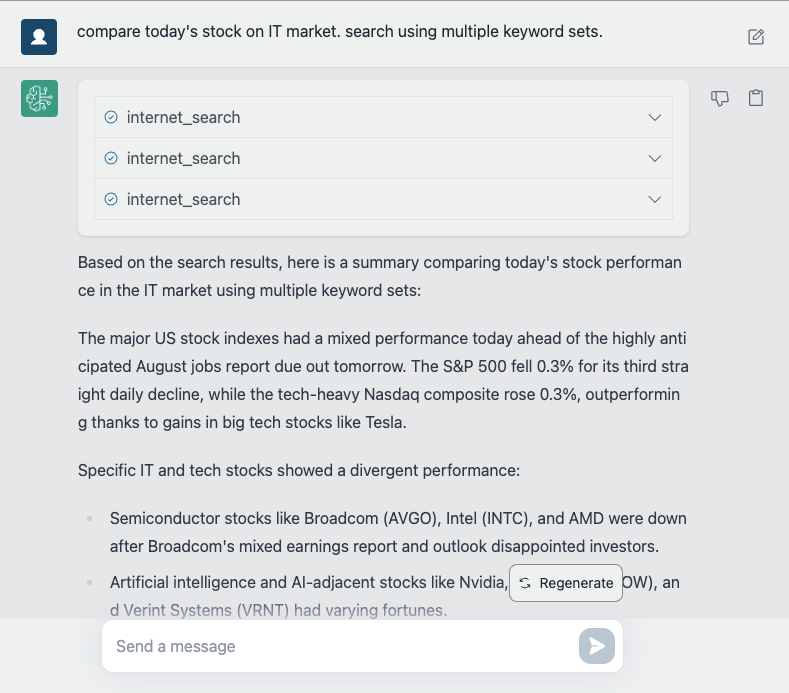Click the first internet_search check-circle icon
The height and width of the screenshot is (693, 789).
111,117
